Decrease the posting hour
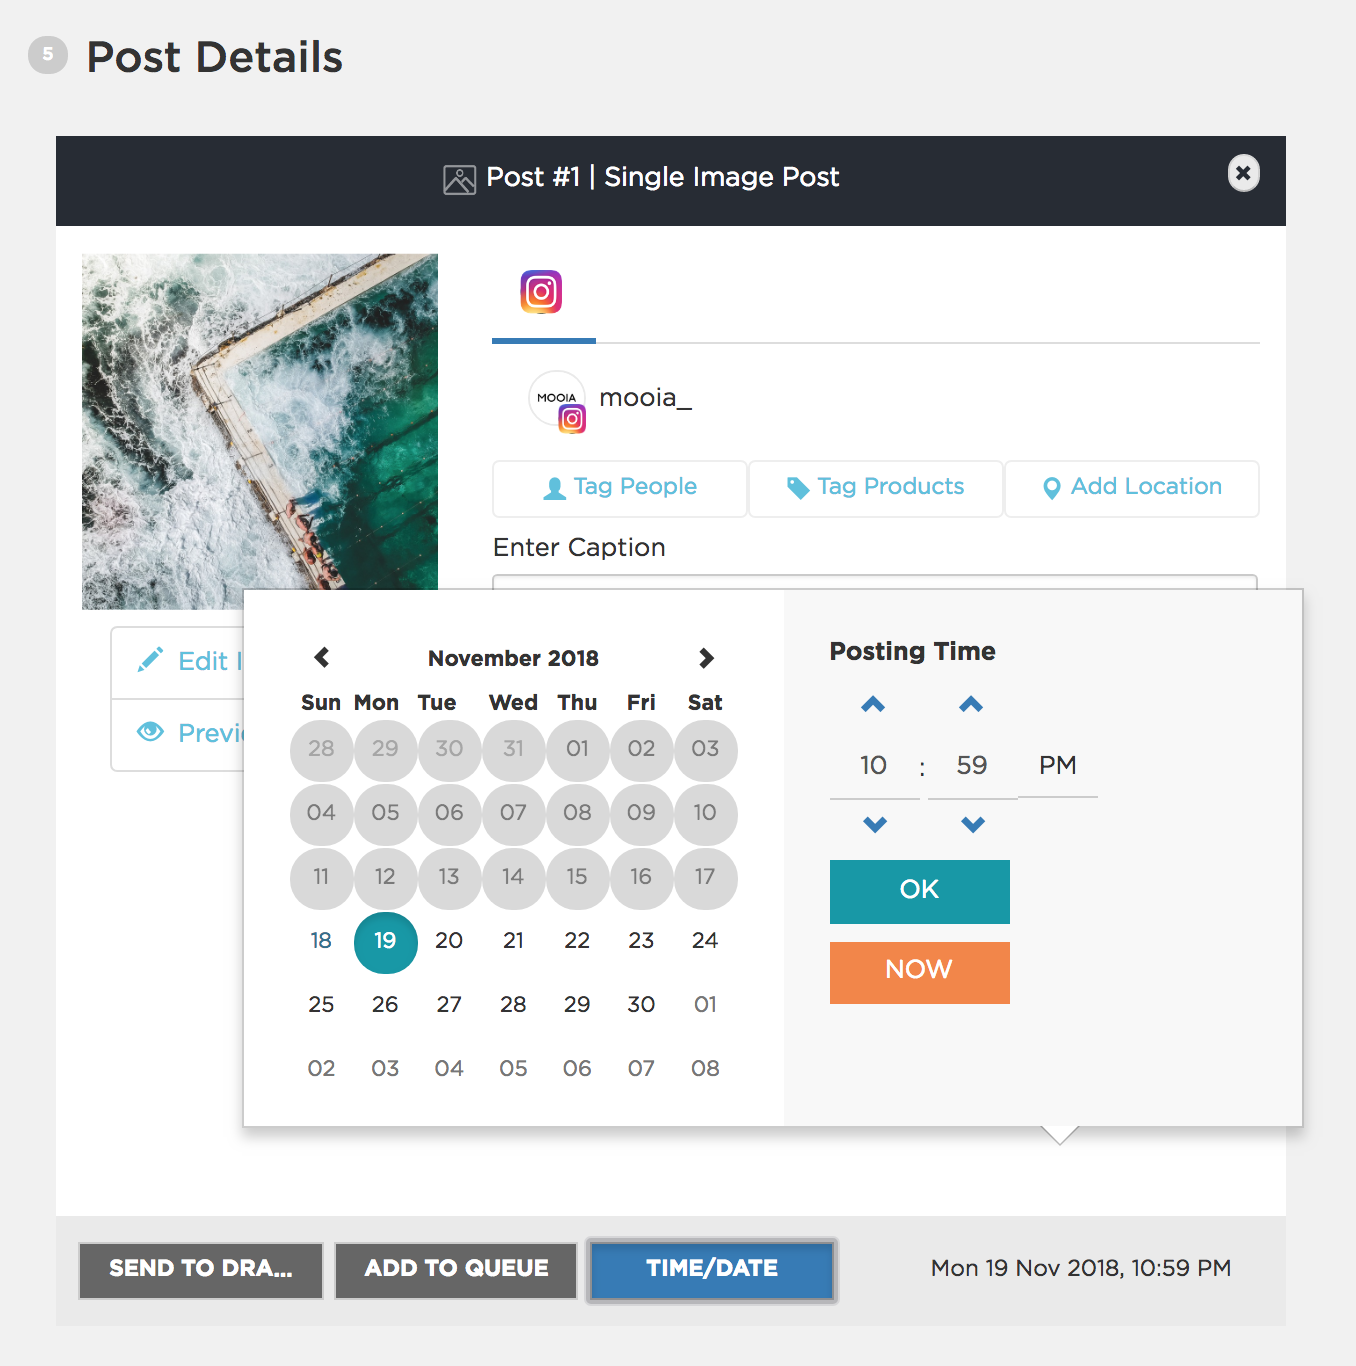1356x1366 pixels. click(875, 825)
